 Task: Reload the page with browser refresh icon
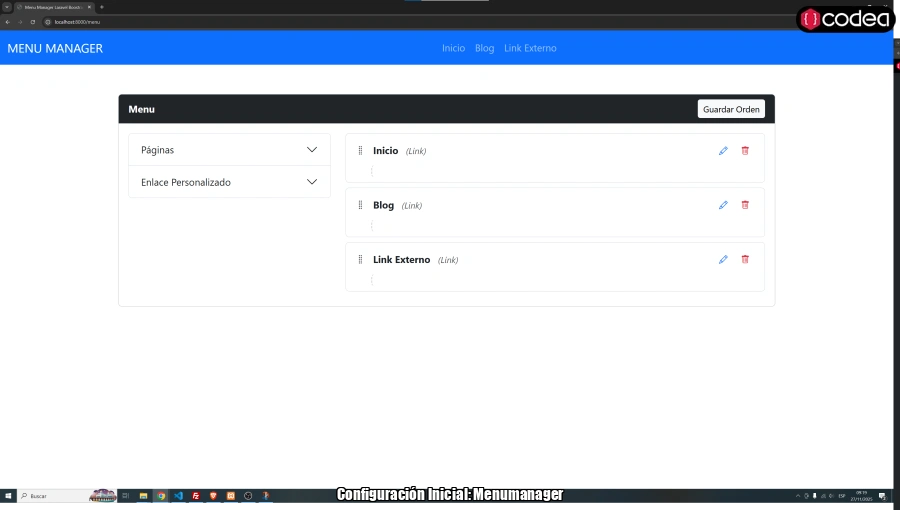click(33, 22)
